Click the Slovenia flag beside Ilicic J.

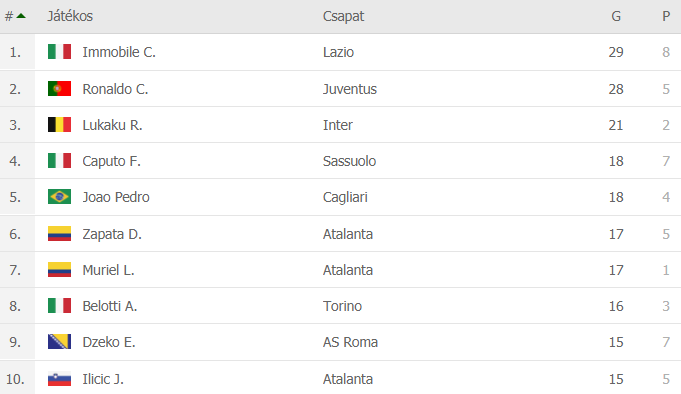pos(60,379)
